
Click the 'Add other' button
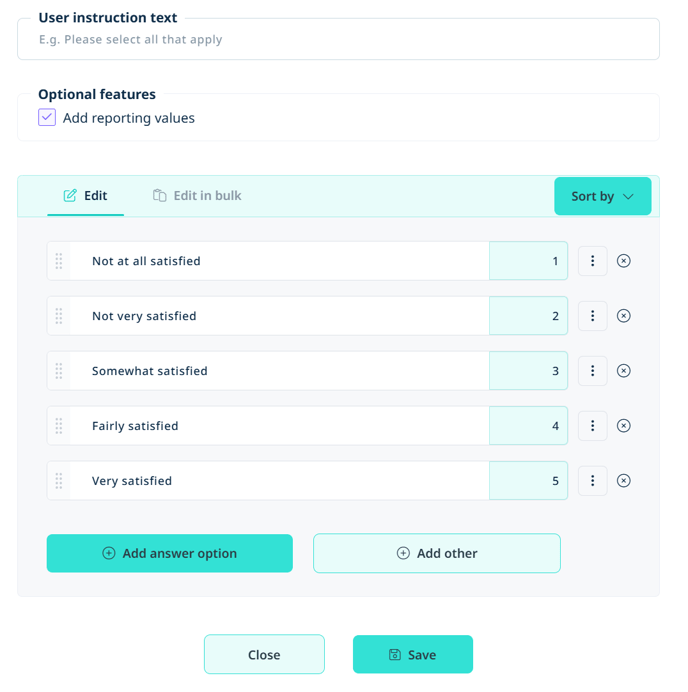pos(437,553)
